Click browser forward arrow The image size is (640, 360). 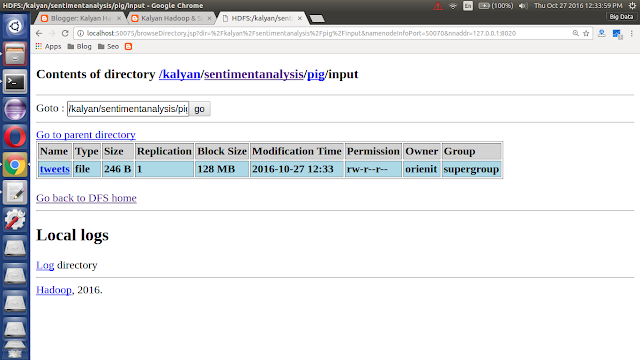52,33
